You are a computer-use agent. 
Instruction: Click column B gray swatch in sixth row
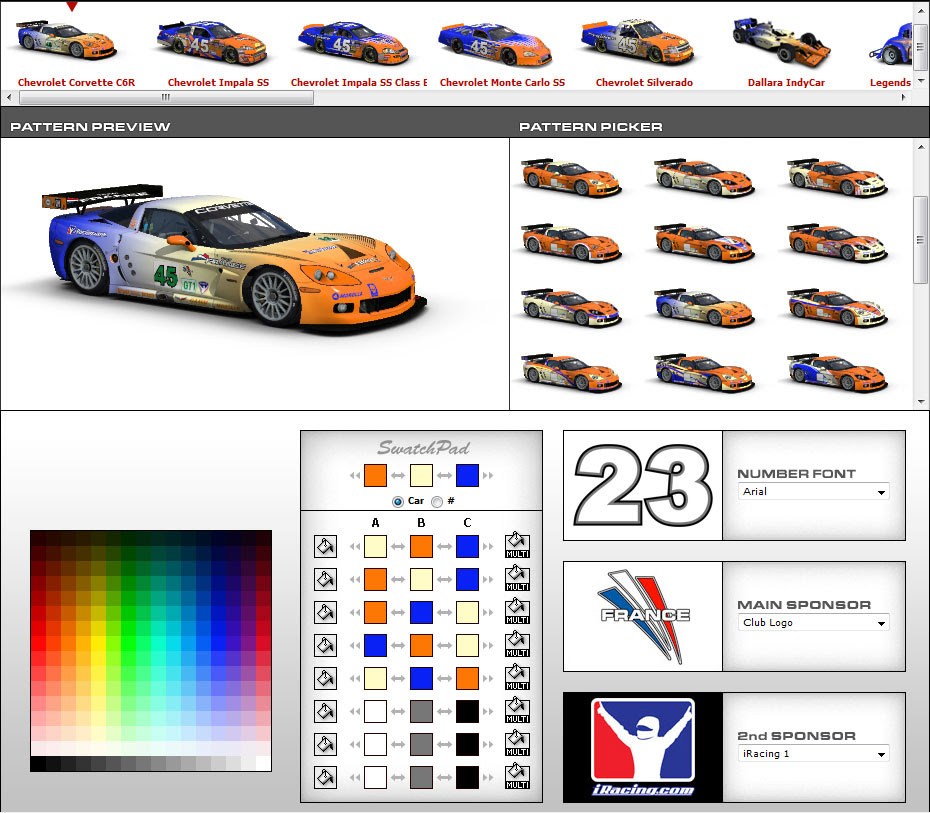coord(421,712)
